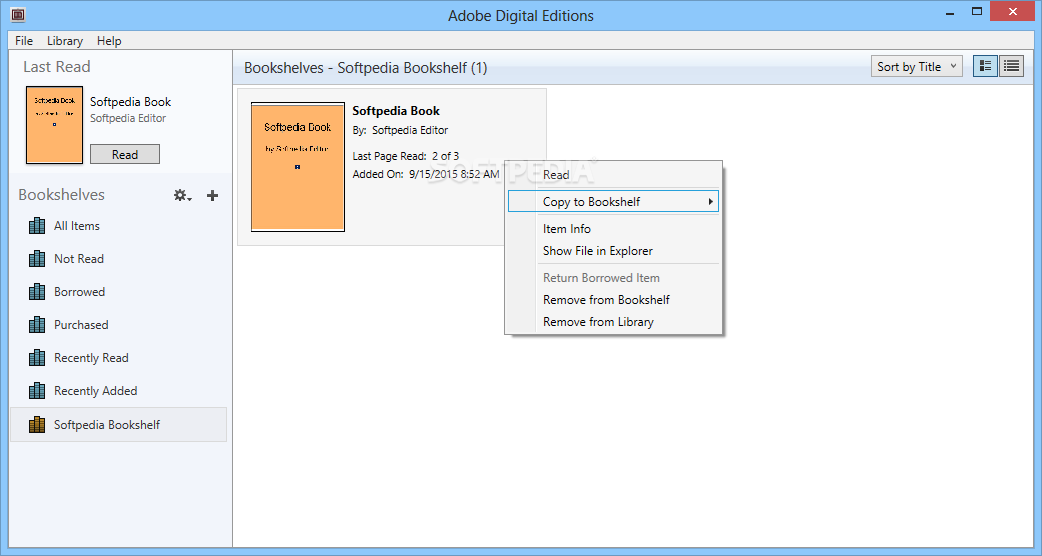Choose Show File in Explorer
The image size is (1042, 556).
(x=613, y=250)
